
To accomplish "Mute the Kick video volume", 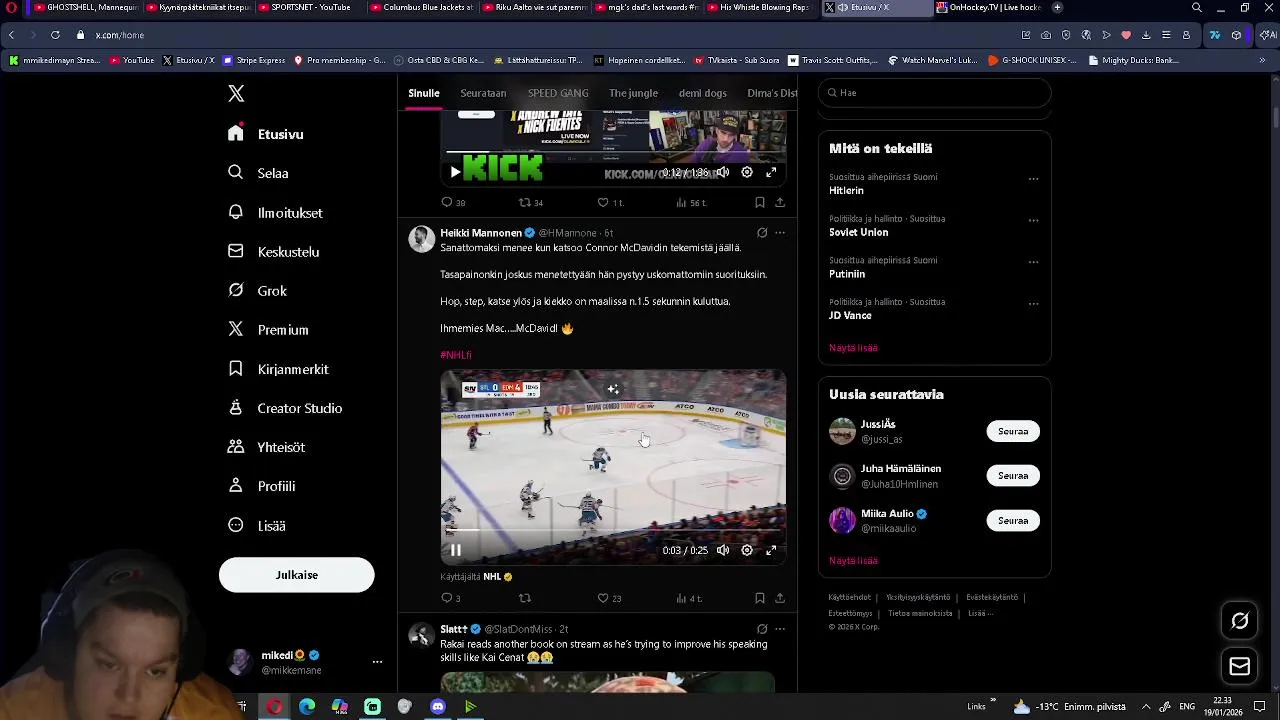I will pos(723,172).
